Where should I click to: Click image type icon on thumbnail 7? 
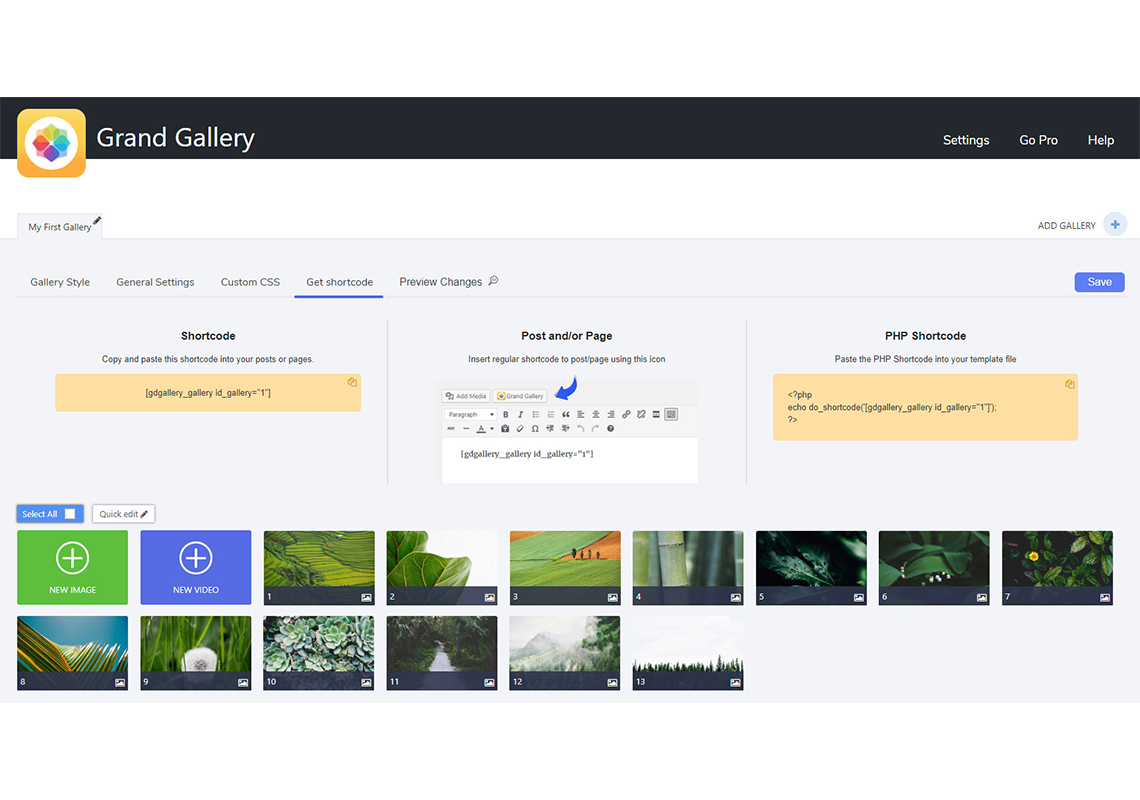[1105, 598]
